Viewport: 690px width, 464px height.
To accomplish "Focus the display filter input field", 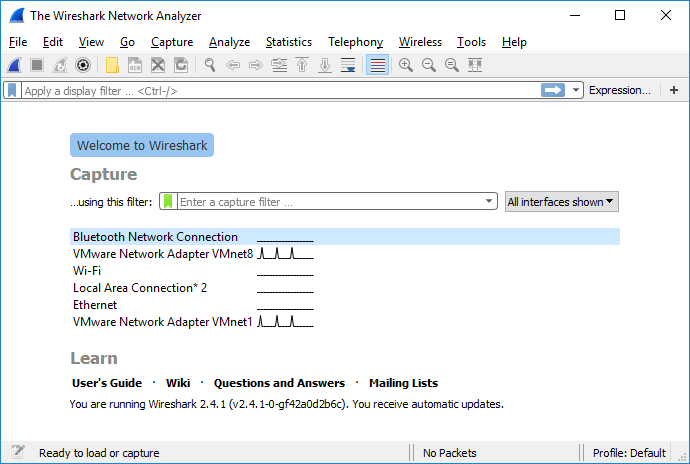I will (281, 91).
